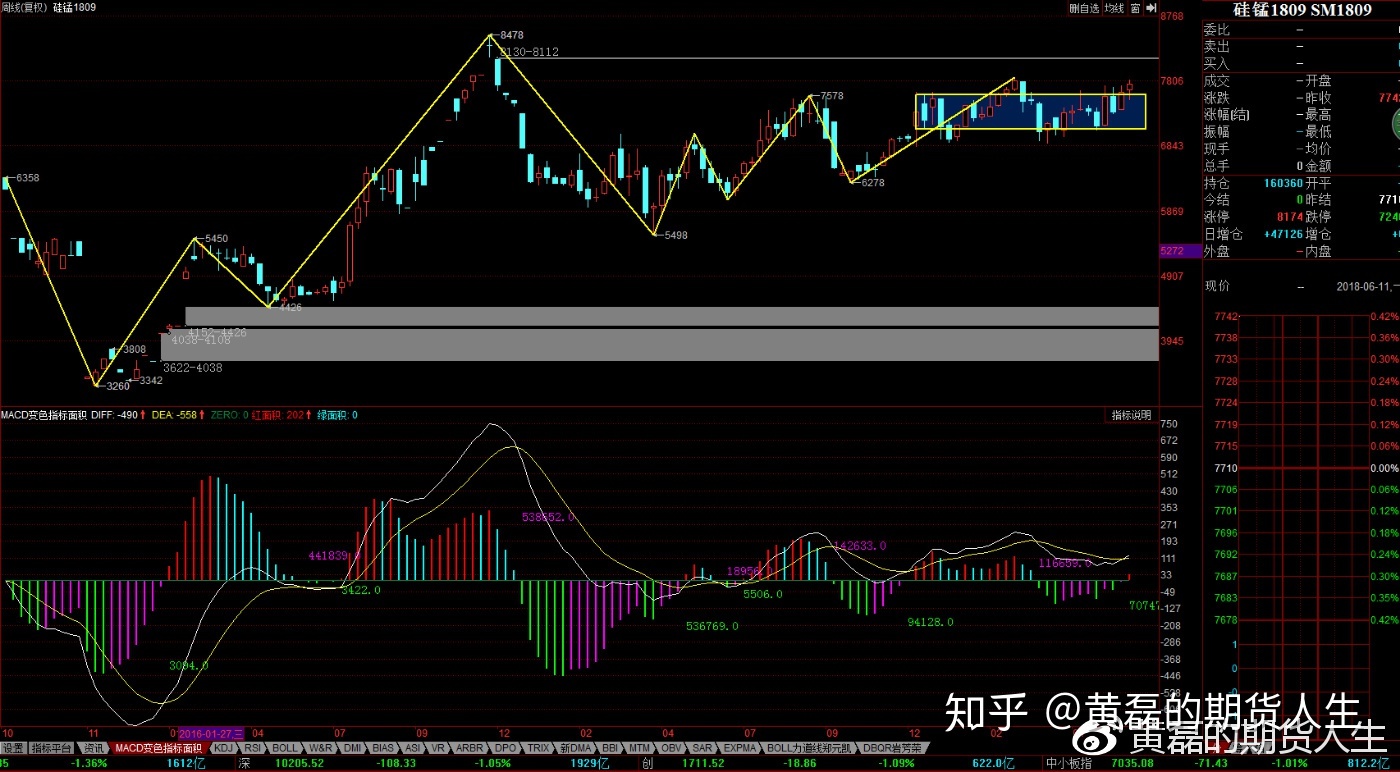Switch to the BOLL indicator tab
The image size is (1400, 772).
285,748
